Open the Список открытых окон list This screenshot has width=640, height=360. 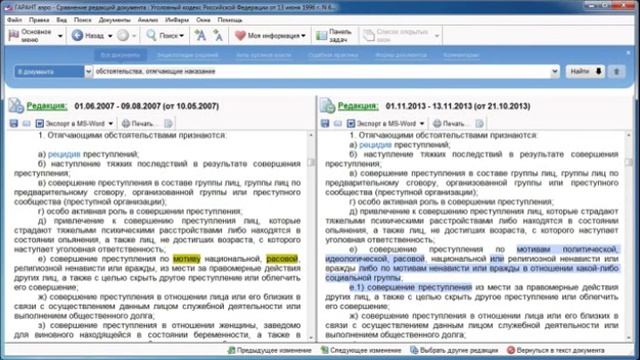(x=401, y=36)
